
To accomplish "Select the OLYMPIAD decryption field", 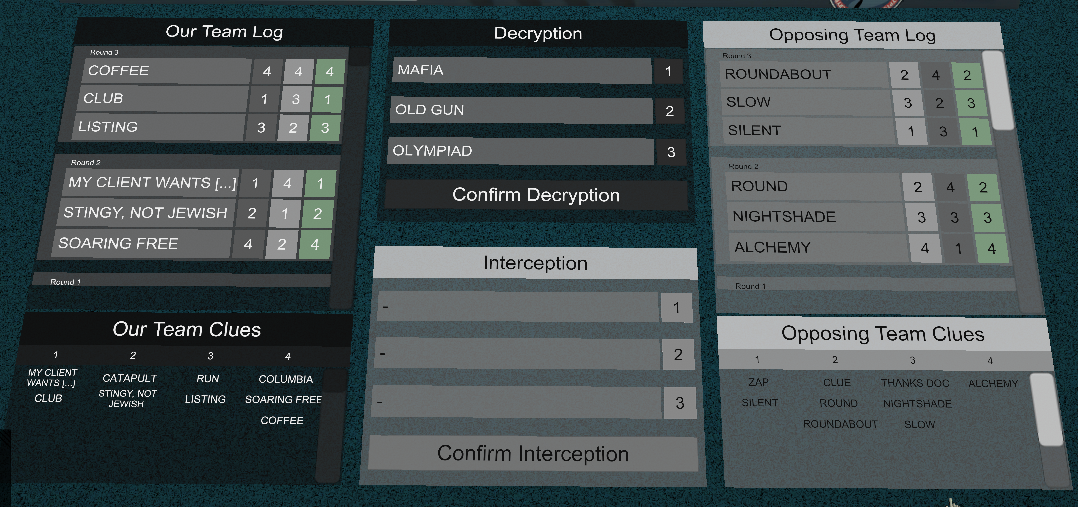I will click(520, 151).
